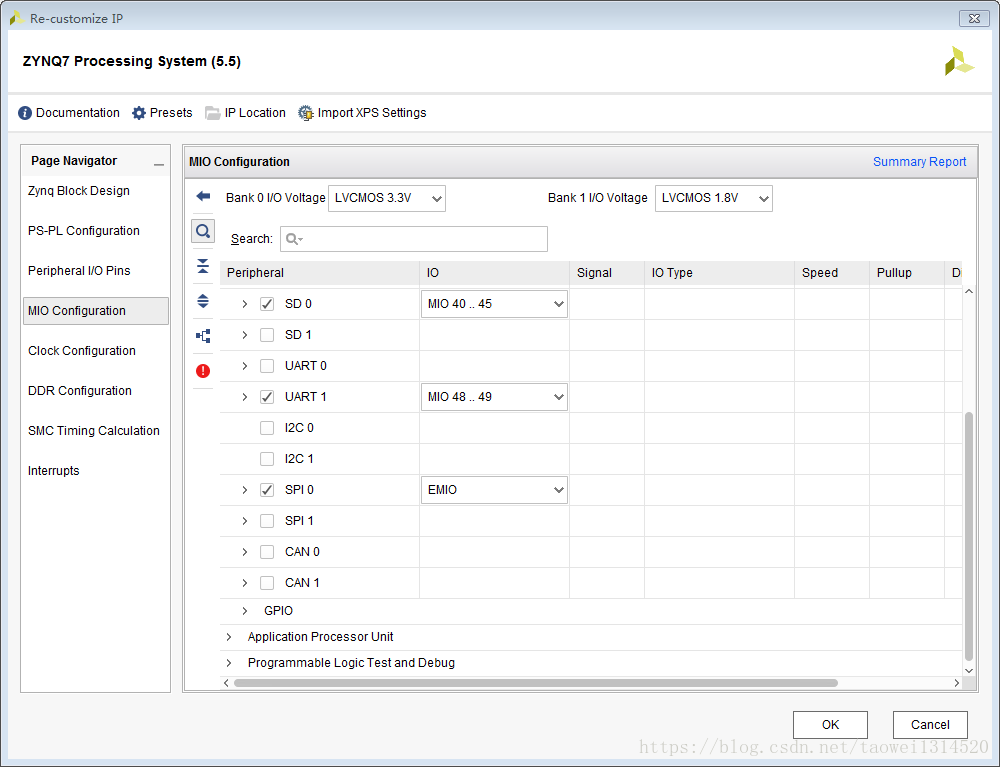1000x767 pixels.
Task: Select MIO Configuration page
Action: [x=96, y=311]
